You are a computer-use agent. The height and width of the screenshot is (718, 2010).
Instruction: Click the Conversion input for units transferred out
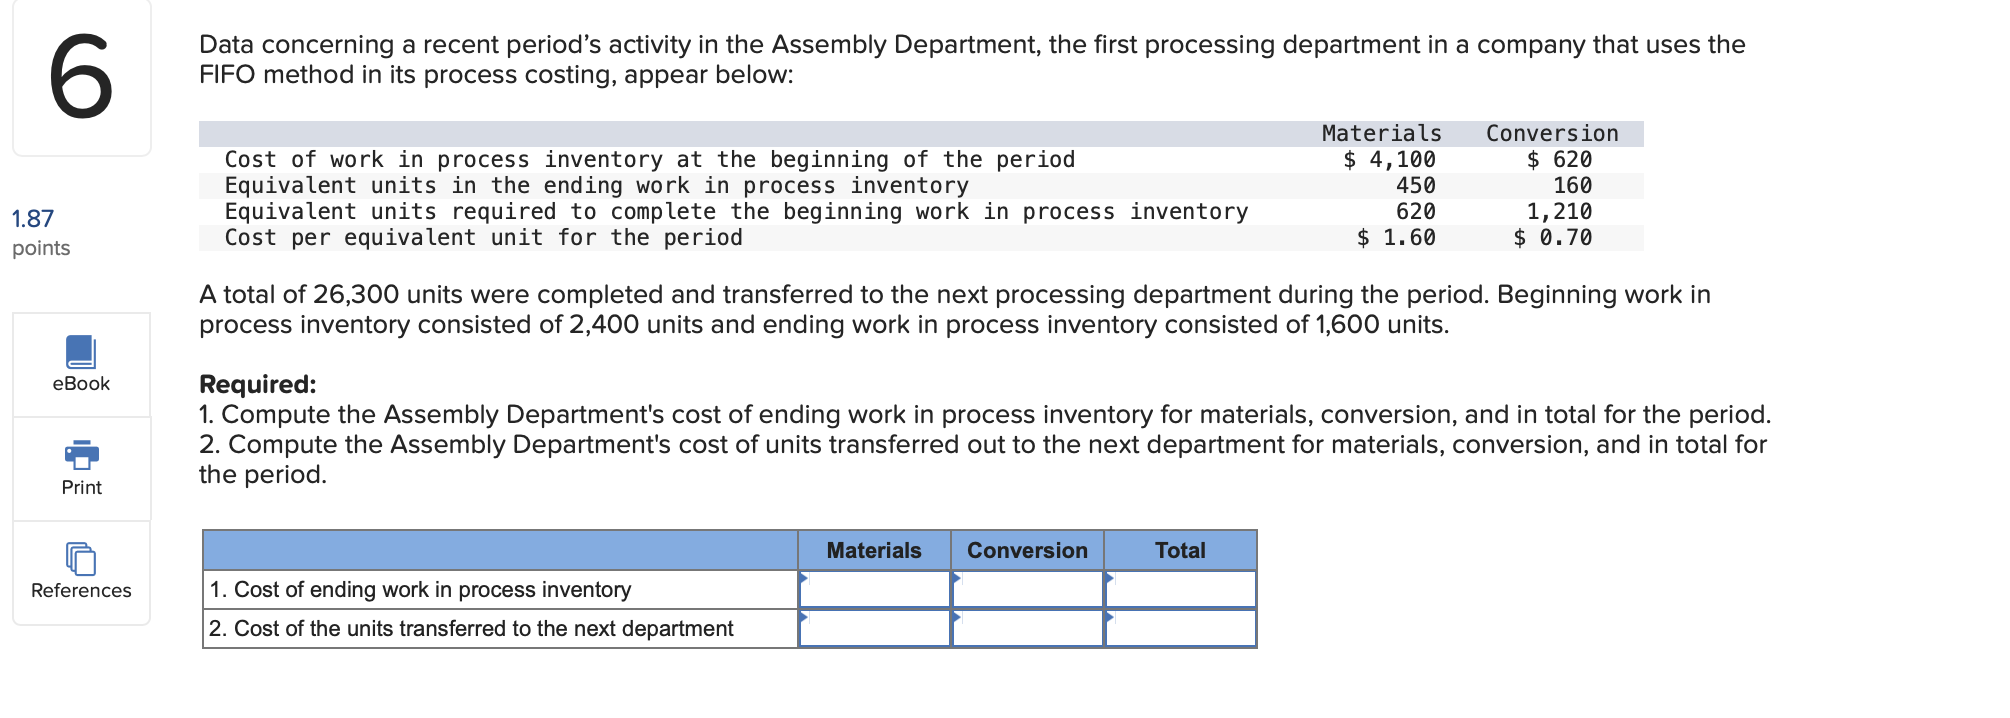[x=1026, y=628]
